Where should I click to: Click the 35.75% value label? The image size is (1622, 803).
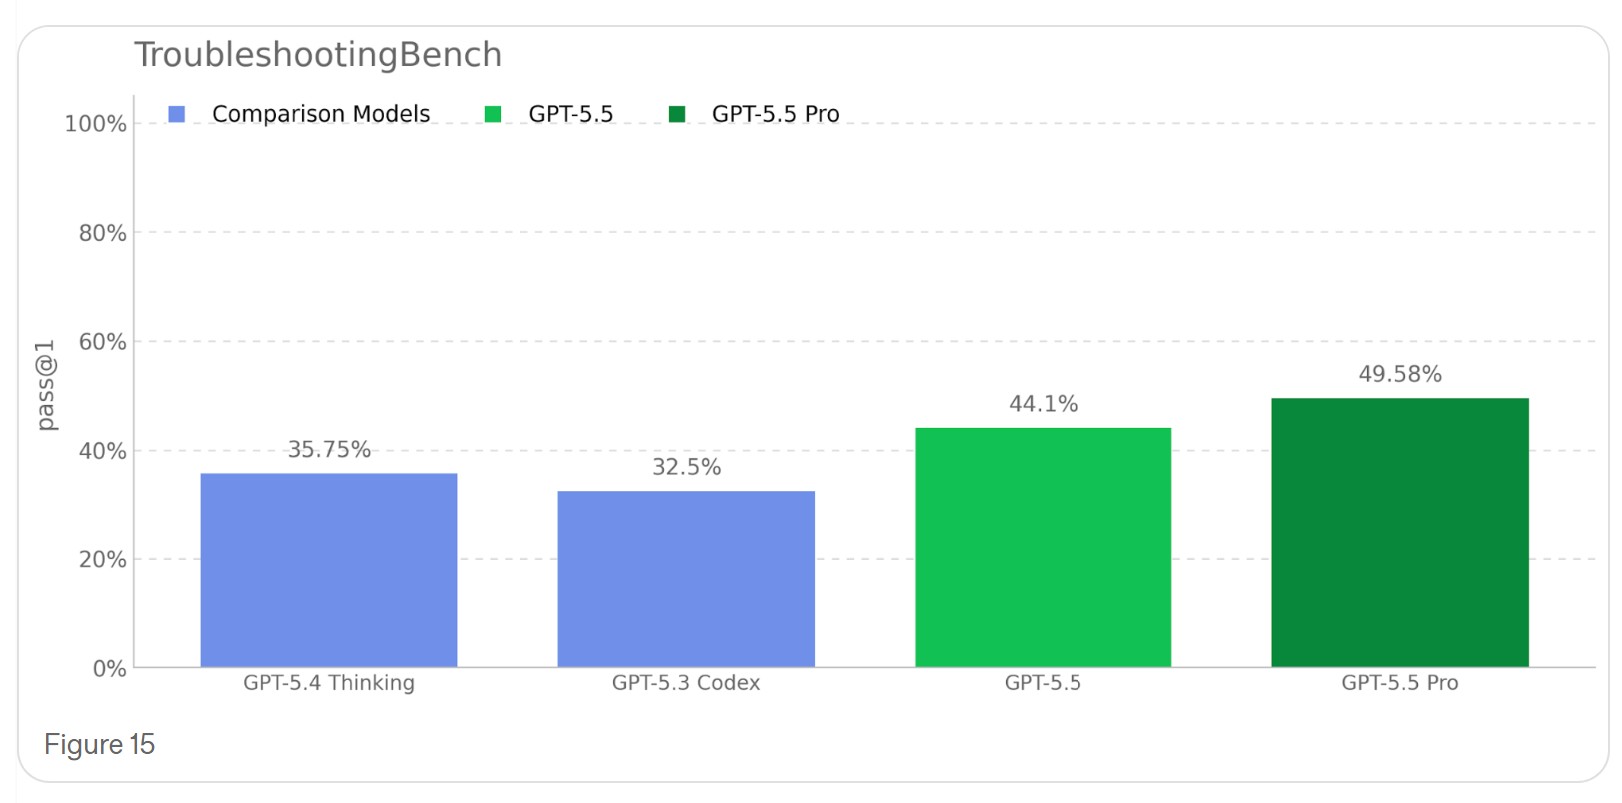tap(329, 450)
